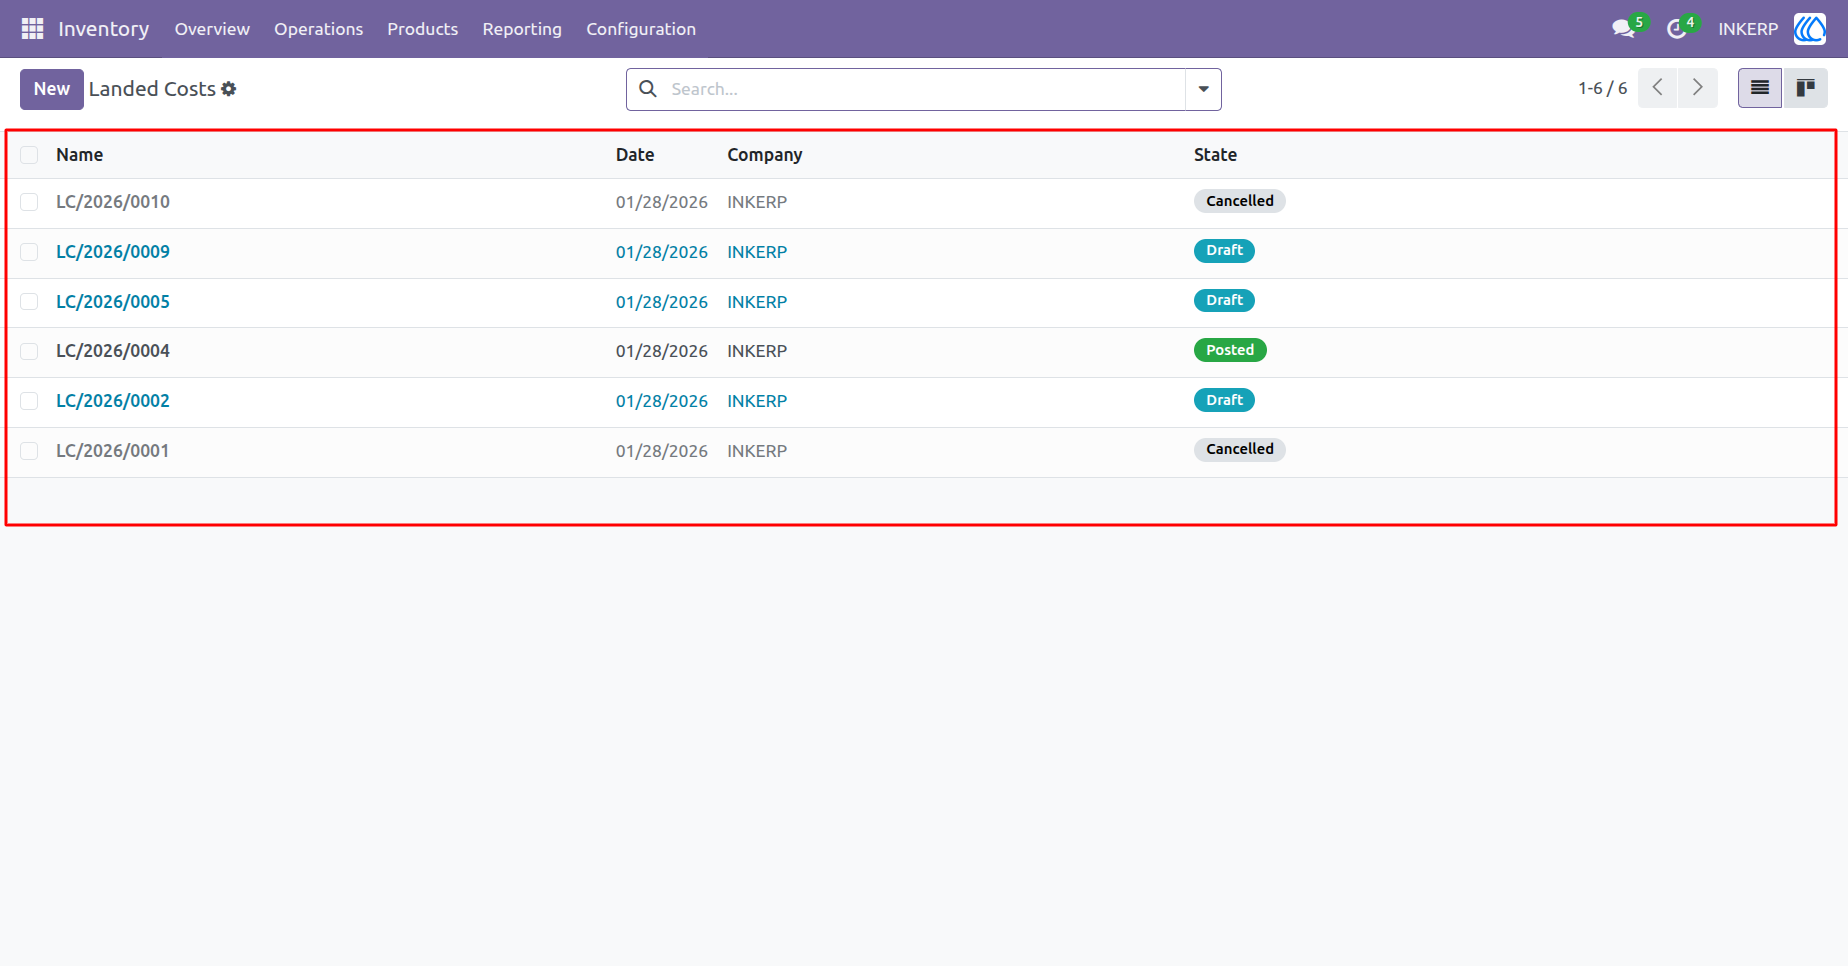Open record LC/2026/0002
Image resolution: width=1848 pixels, height=966 pixels.
pos(113,401)
